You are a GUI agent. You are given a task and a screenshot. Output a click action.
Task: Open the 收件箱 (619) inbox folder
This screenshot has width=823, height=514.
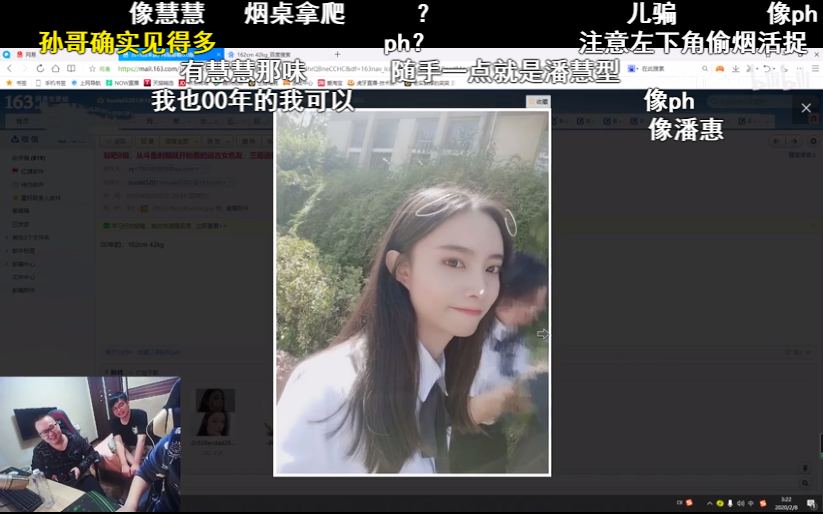[x=29, y=158]
